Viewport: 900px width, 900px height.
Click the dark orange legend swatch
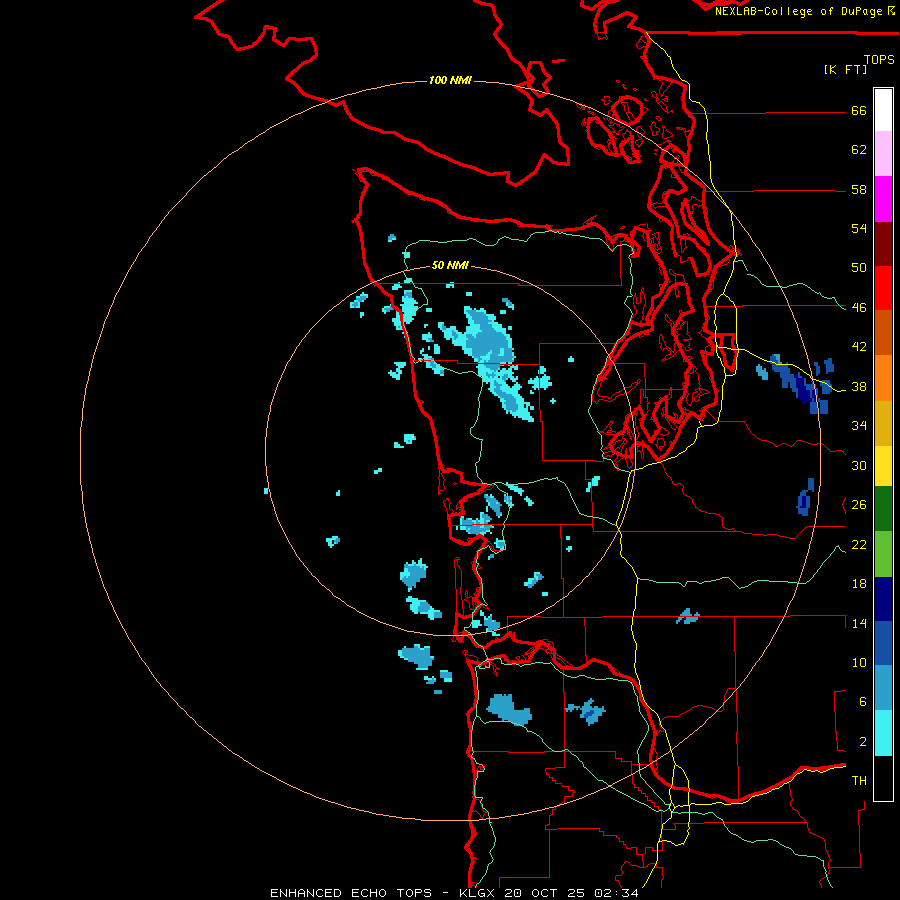pyautogui.click(x=883, y=333)
